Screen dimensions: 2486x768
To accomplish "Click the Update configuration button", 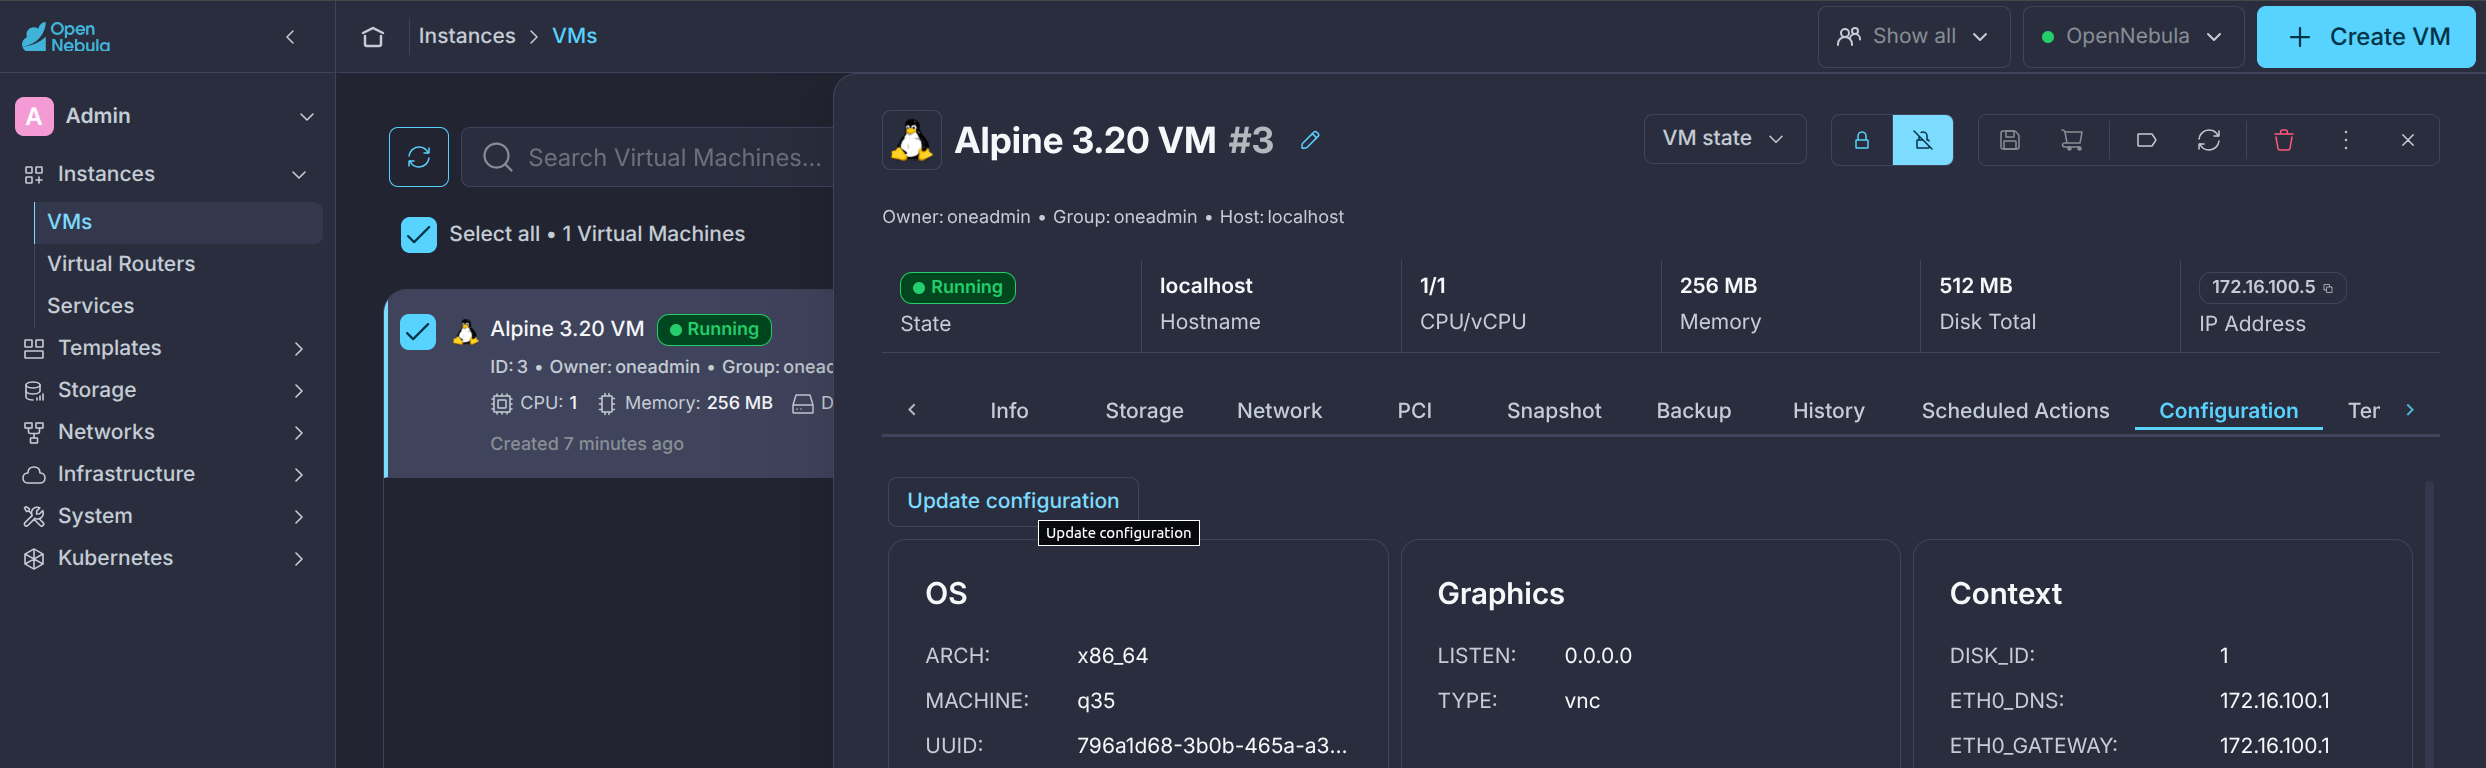I will [1013, 501].
